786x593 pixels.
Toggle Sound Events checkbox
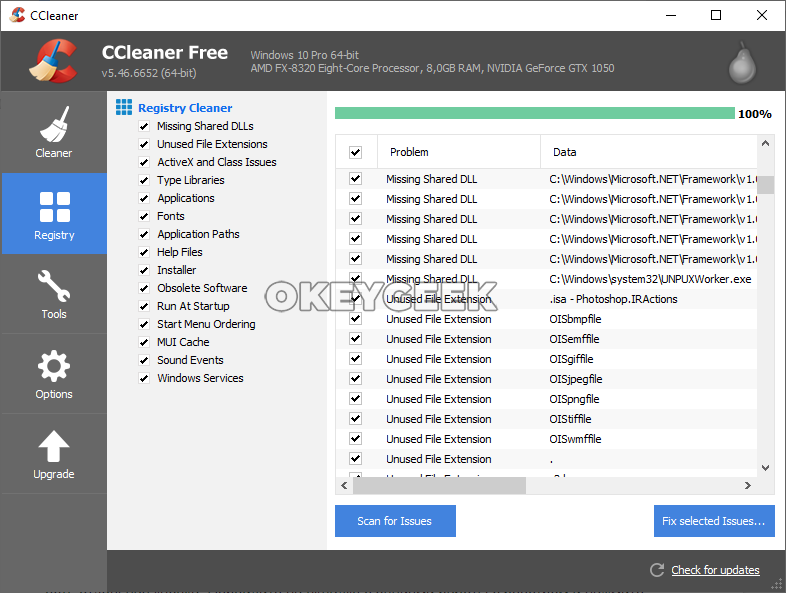(x=144, y=361)
